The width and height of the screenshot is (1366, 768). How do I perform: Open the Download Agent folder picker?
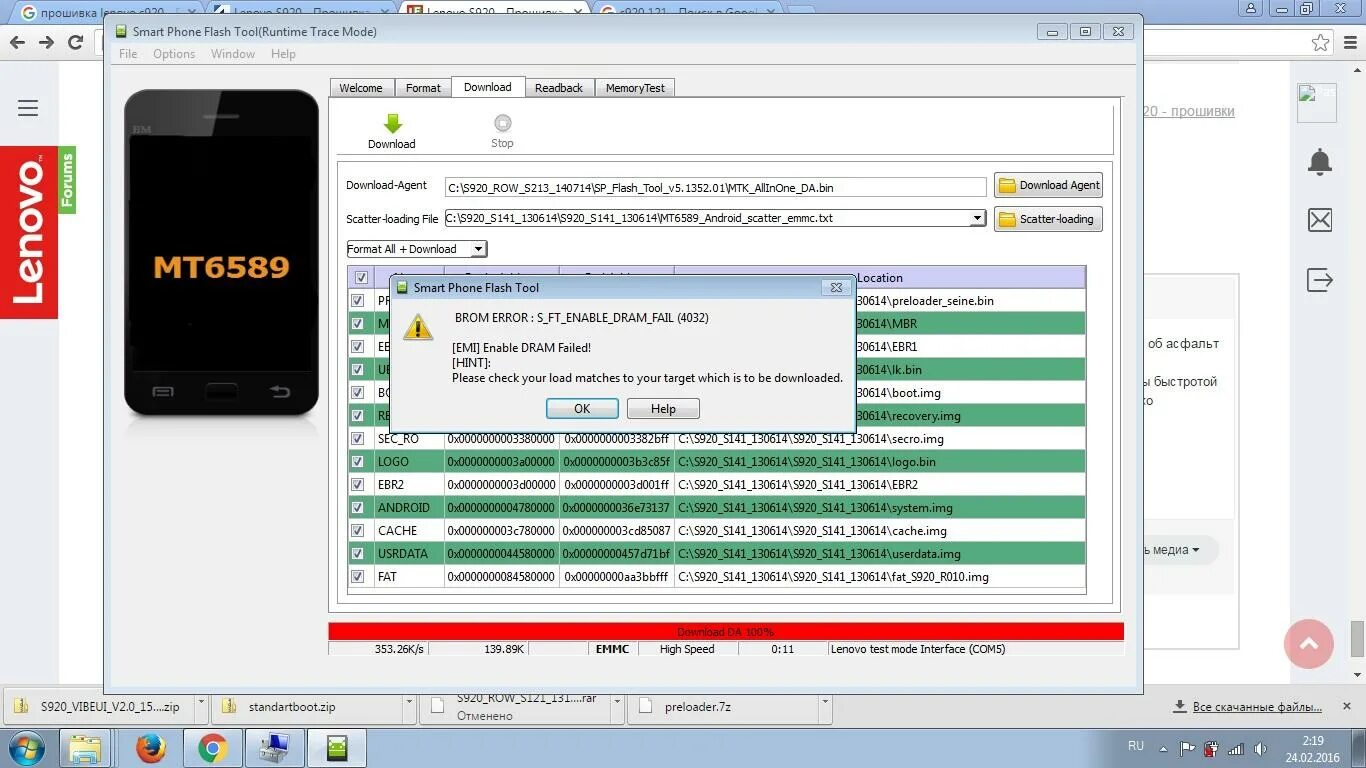(x=1048, y=185)
